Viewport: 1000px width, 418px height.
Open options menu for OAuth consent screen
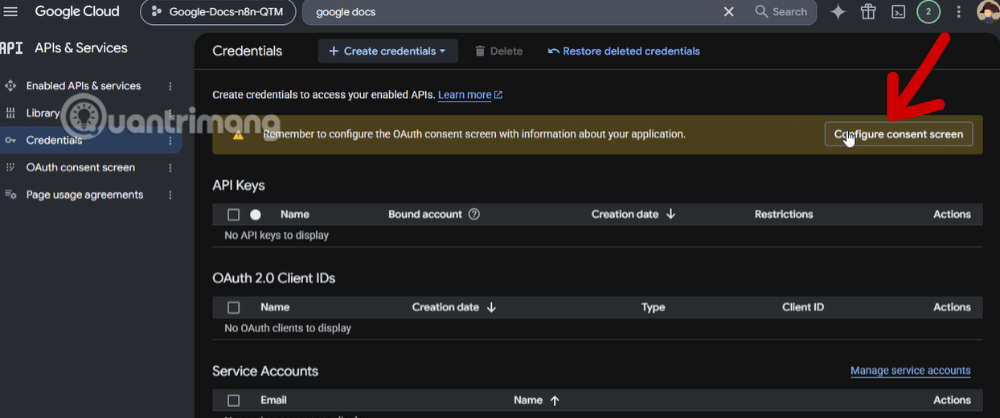click(x=170, y=167)
